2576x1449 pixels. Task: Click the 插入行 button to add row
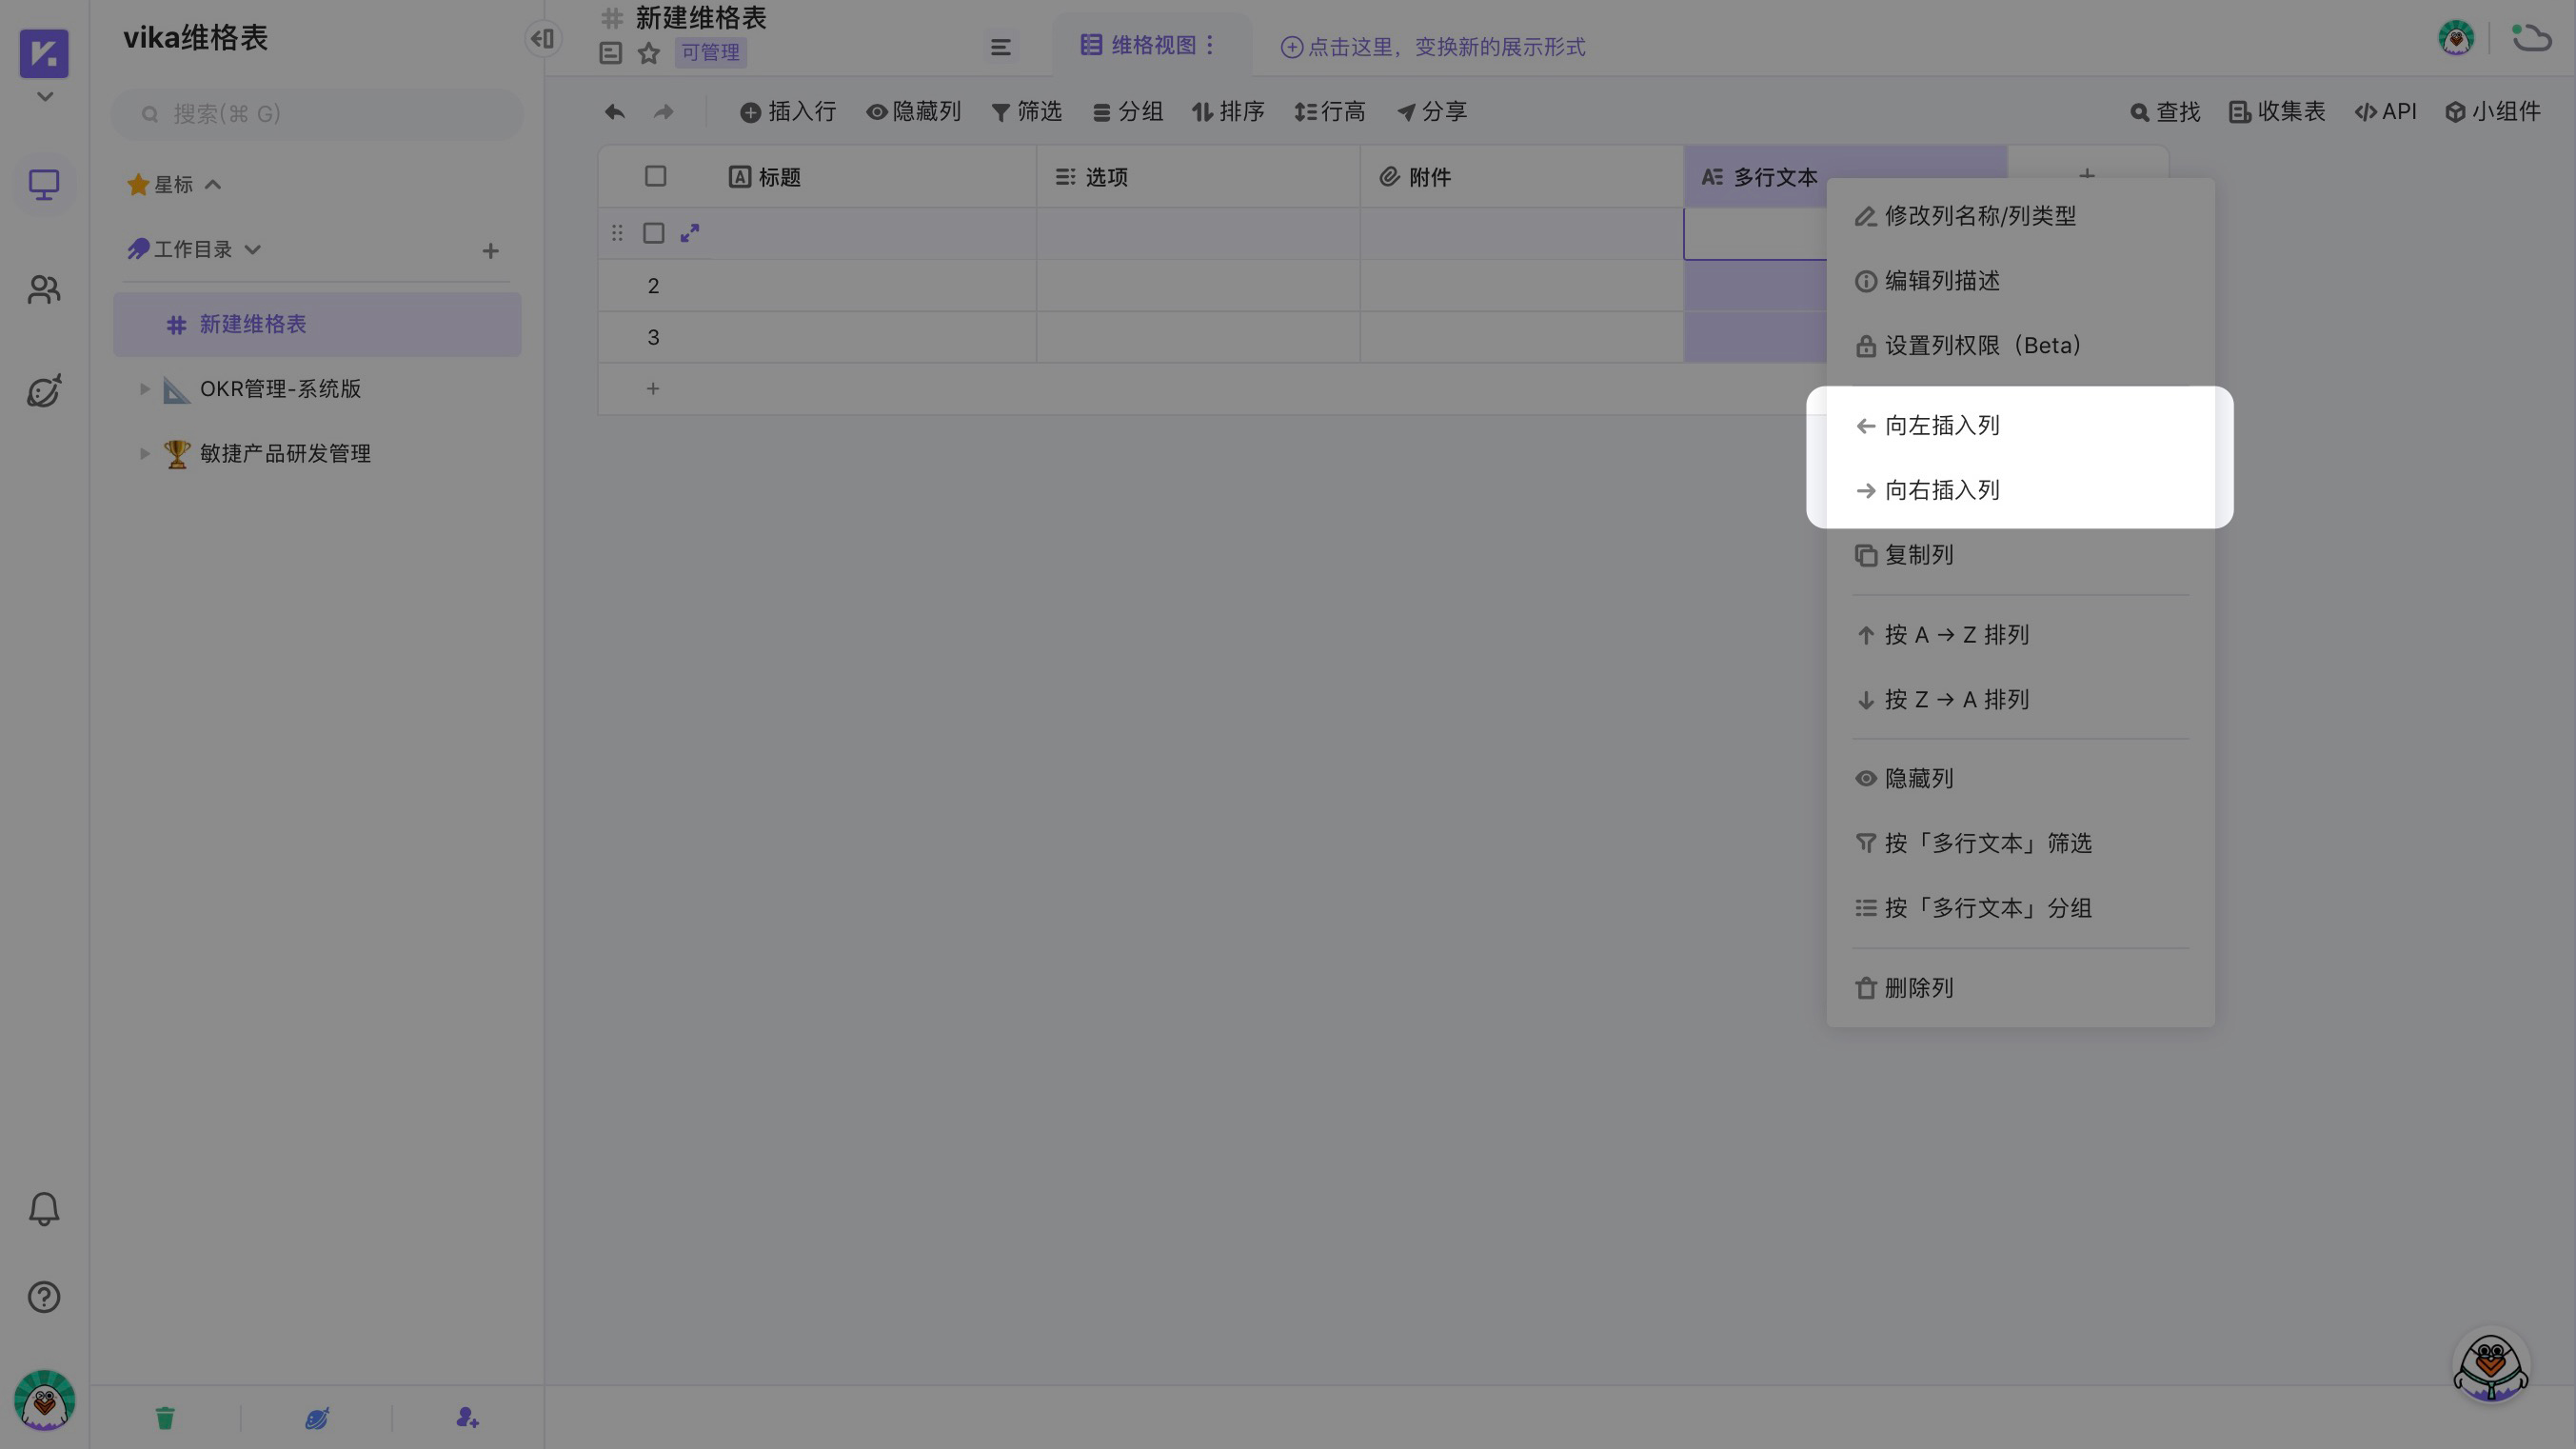(789, 111)
